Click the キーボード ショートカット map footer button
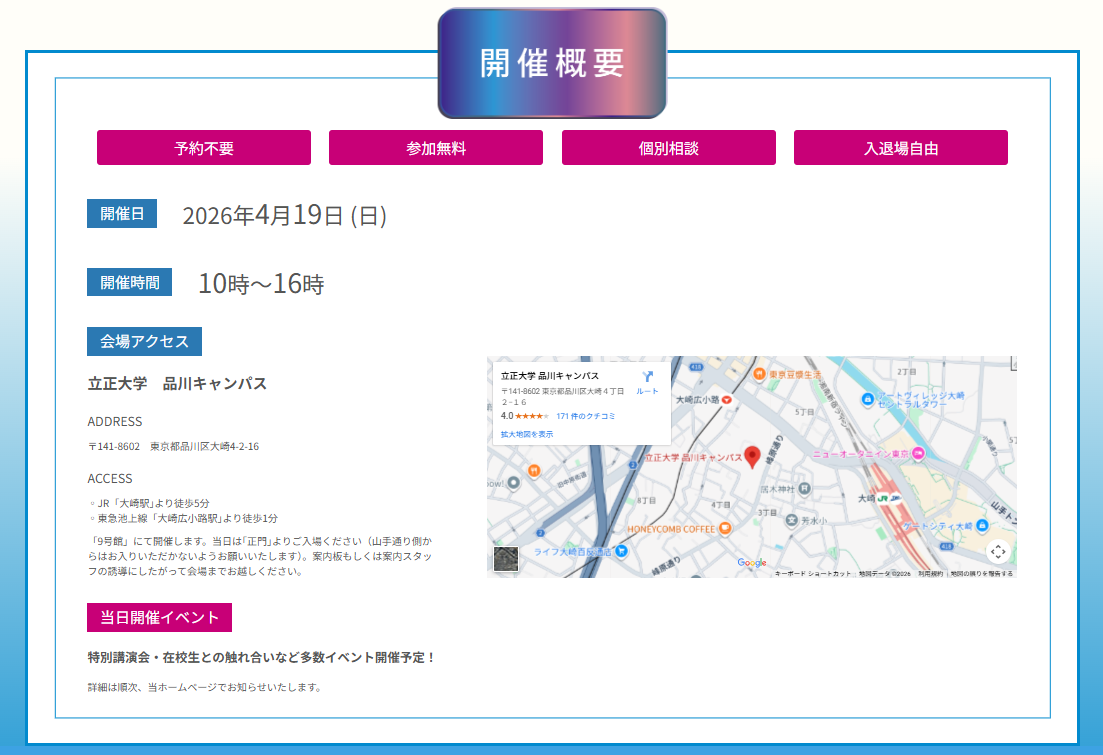This screenshot has height=755, width=1103. [813, 574]
